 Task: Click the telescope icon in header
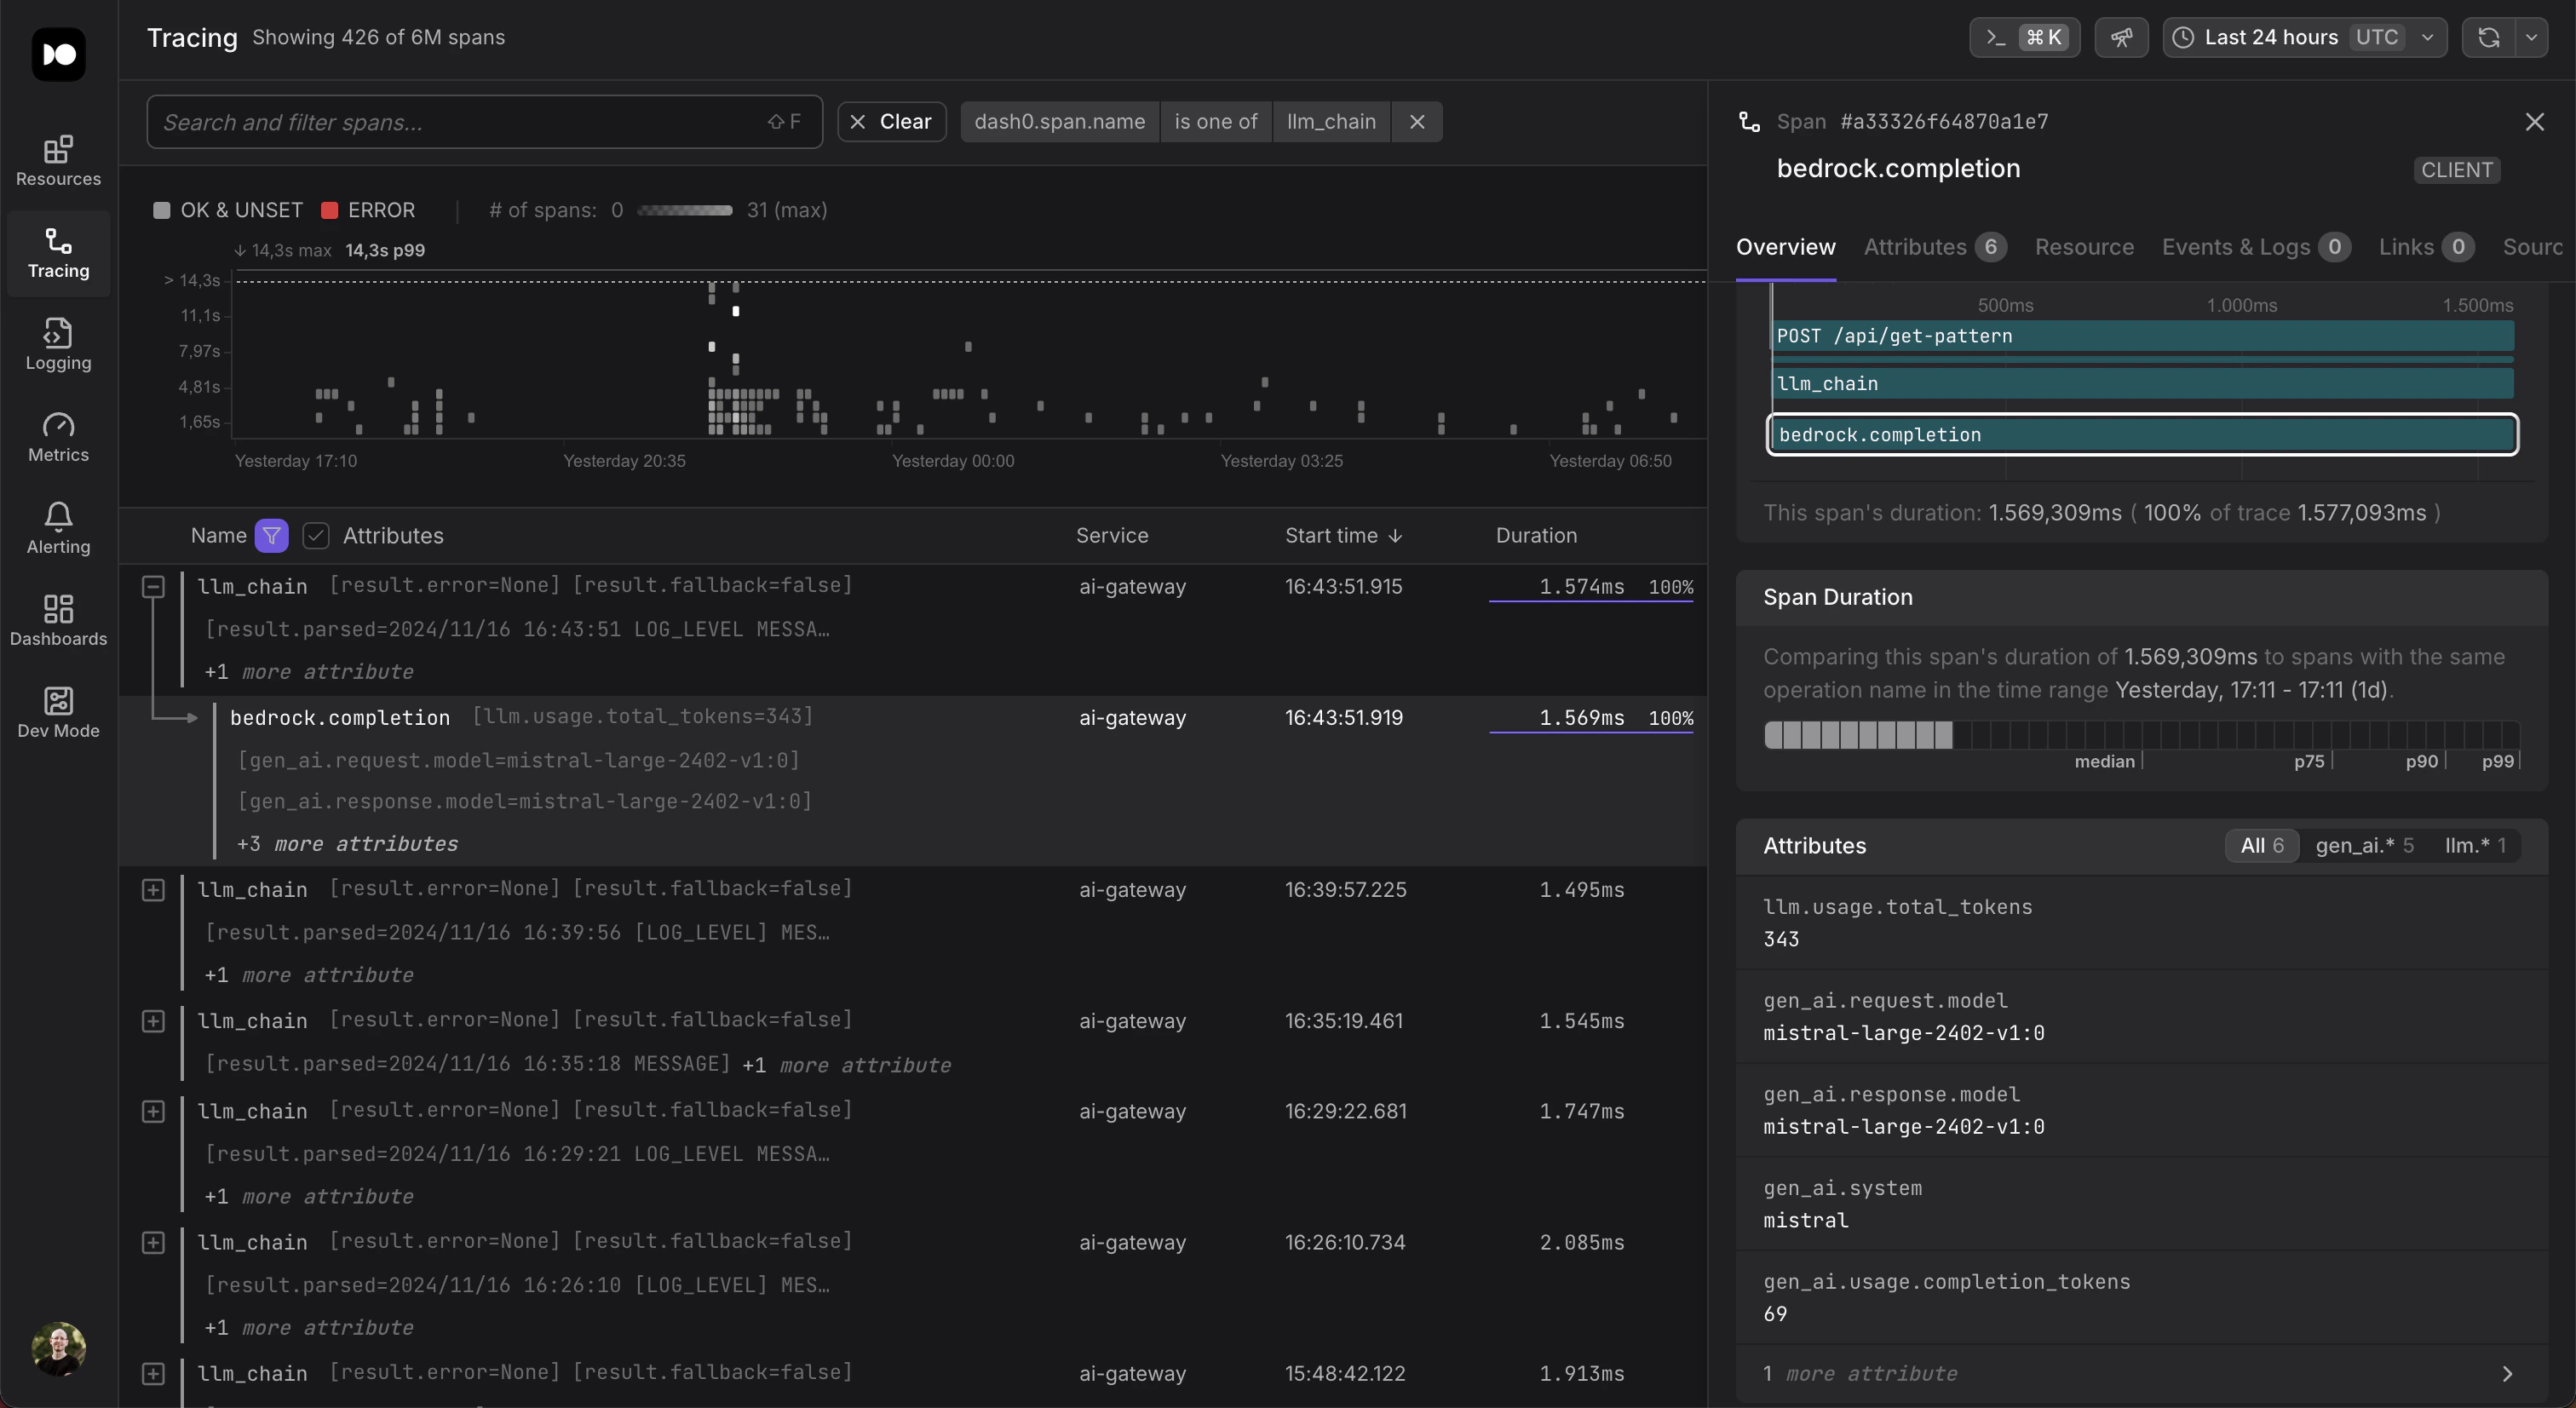(x=2121, y=38)
